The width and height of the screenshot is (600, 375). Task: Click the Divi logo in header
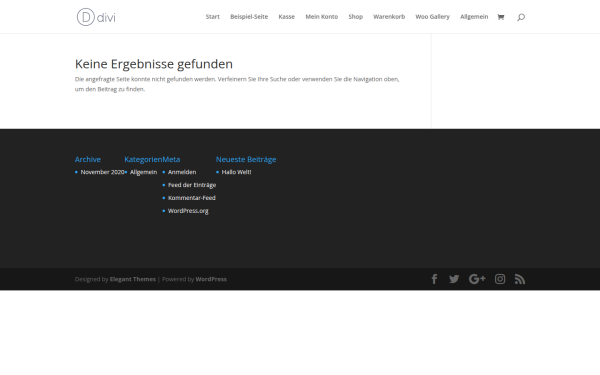point(96,17)
